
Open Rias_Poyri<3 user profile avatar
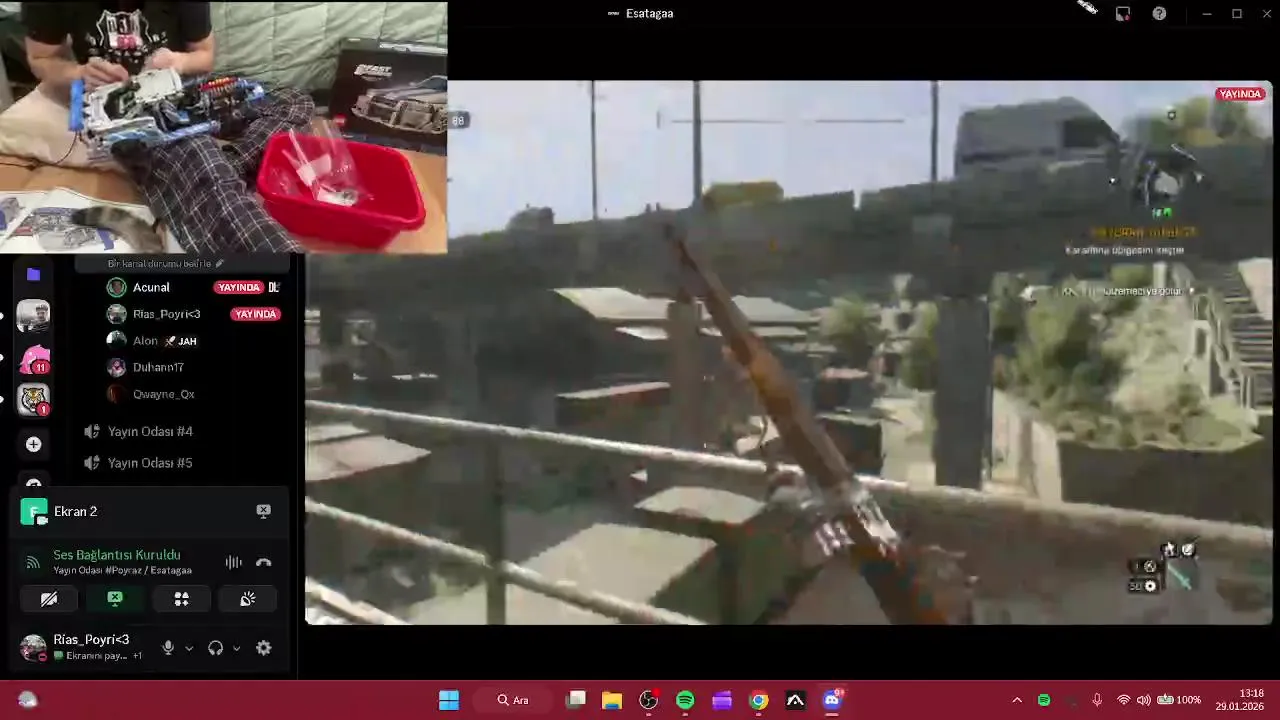click(33, 647)
